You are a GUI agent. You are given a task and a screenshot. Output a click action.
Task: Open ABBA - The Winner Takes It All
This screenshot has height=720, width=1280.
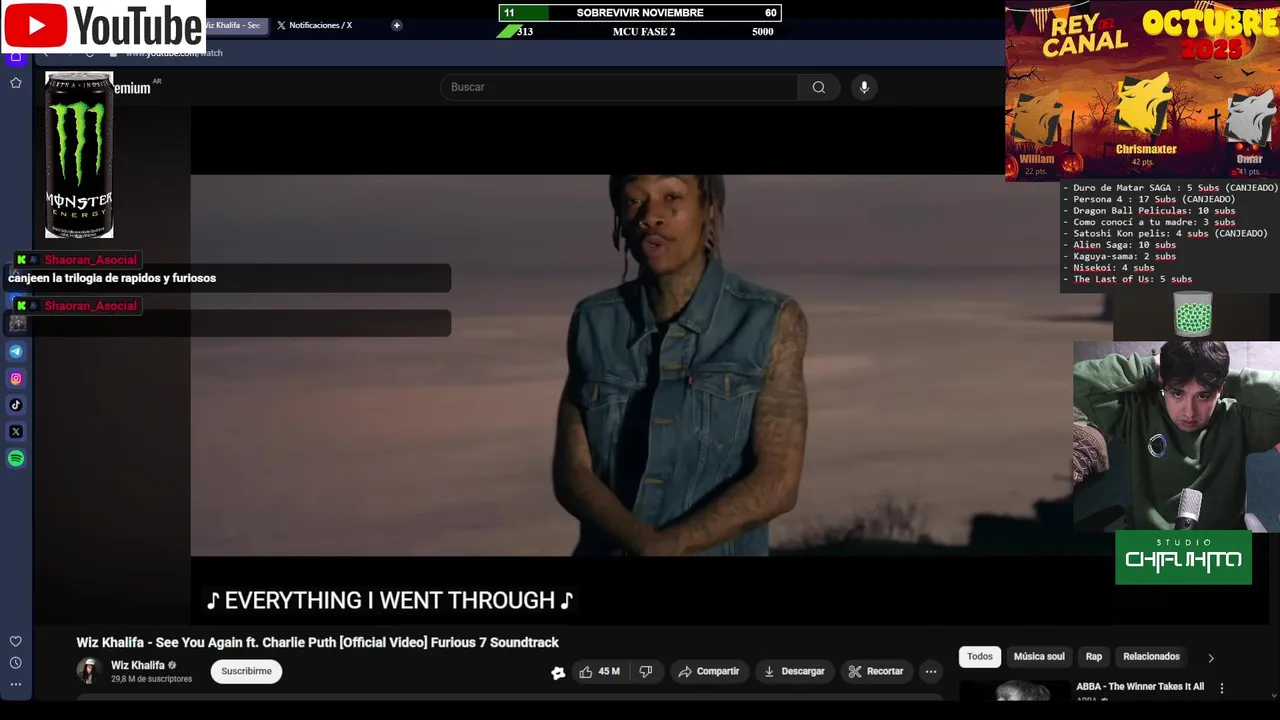pyautogui.click(x=1140, y=687)
